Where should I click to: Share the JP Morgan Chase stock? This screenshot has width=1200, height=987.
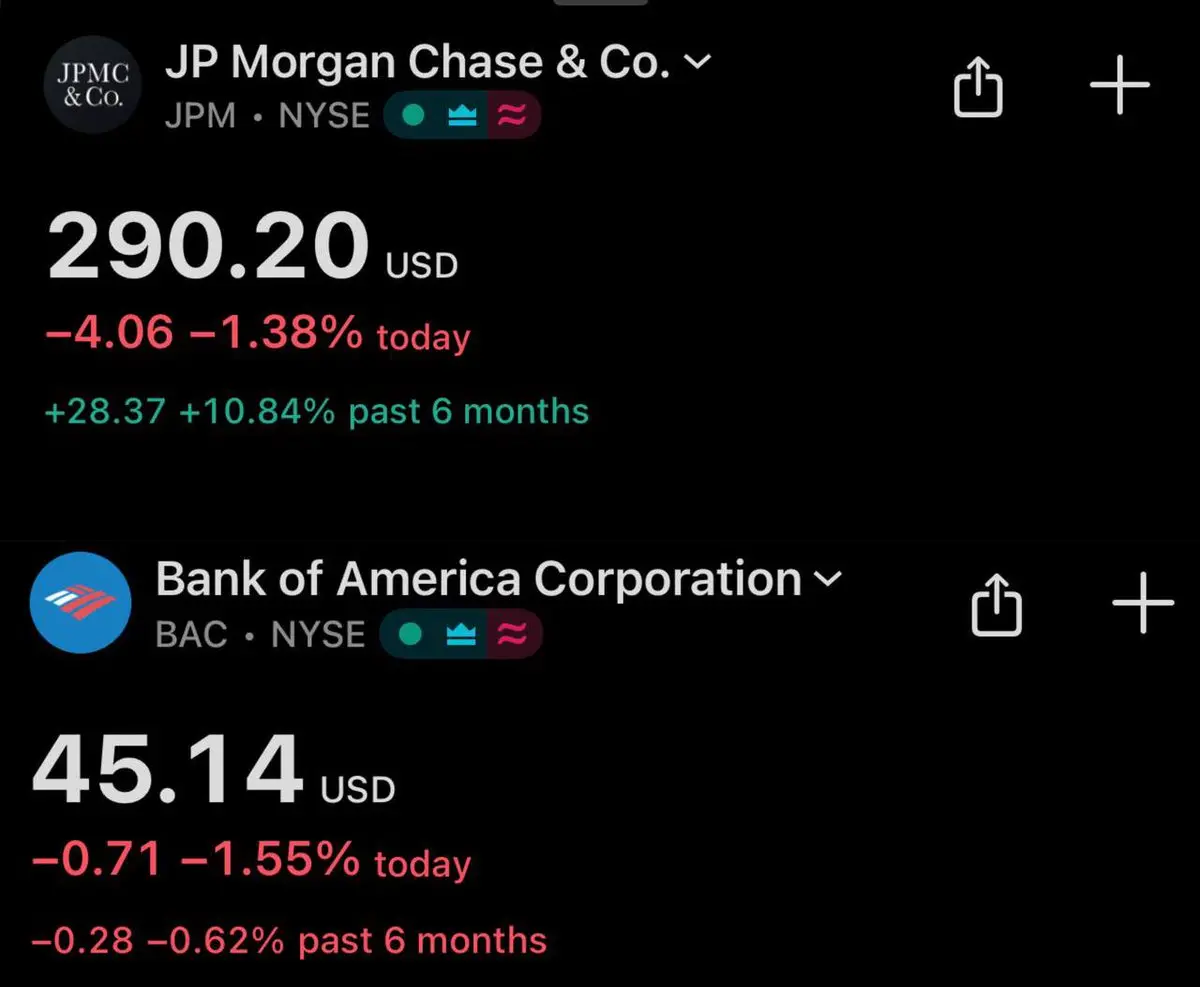pos(977,87)
